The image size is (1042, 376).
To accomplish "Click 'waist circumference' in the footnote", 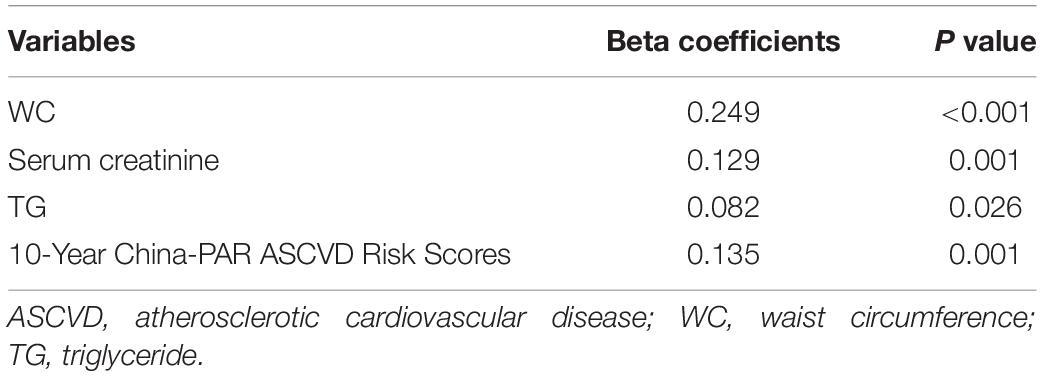I will (x=899, y=318).
